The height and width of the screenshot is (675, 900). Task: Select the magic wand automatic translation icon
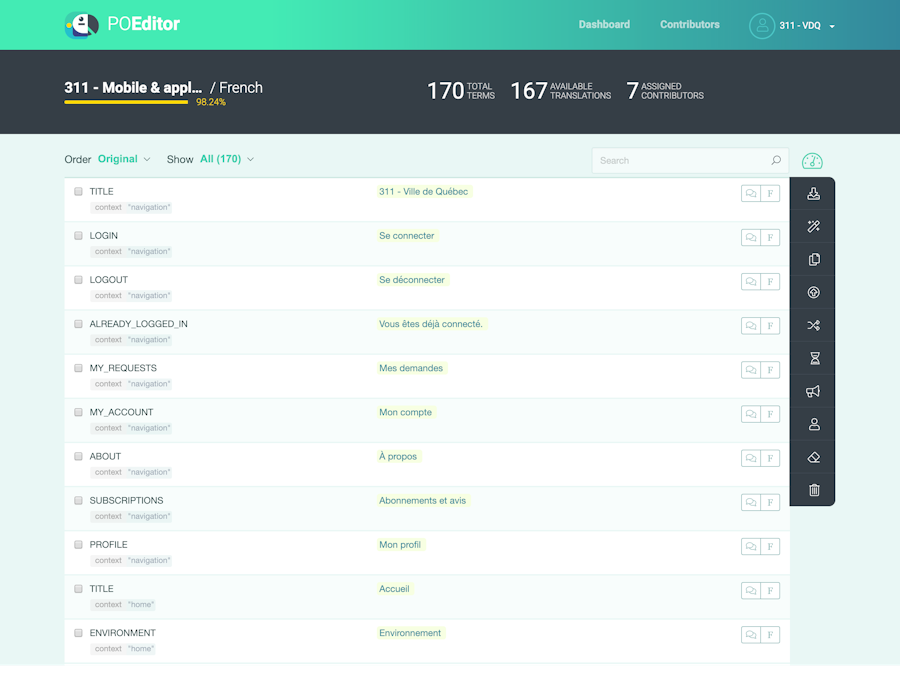pos(813,226)
